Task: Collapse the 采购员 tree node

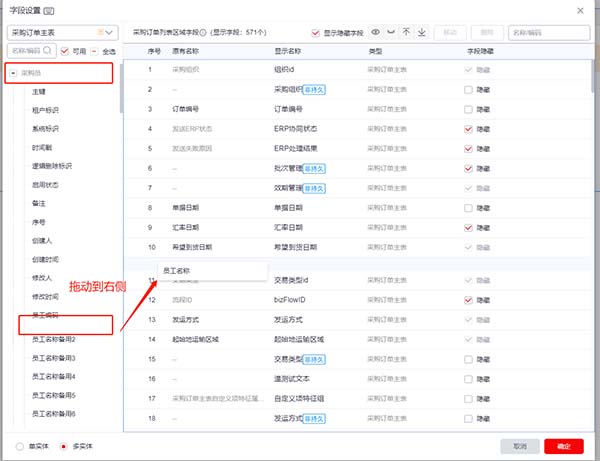Action: coord(13,74)
